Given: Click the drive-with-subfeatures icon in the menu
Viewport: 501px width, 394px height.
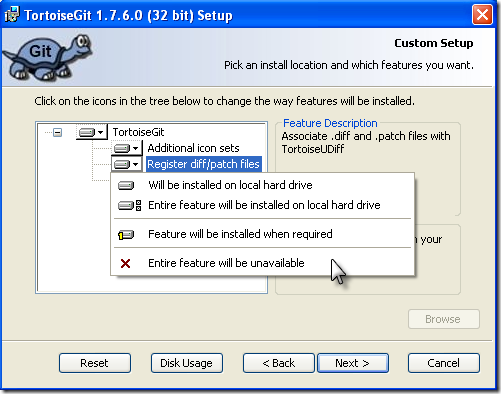Looking at the screenshot, I should (130, 205).
